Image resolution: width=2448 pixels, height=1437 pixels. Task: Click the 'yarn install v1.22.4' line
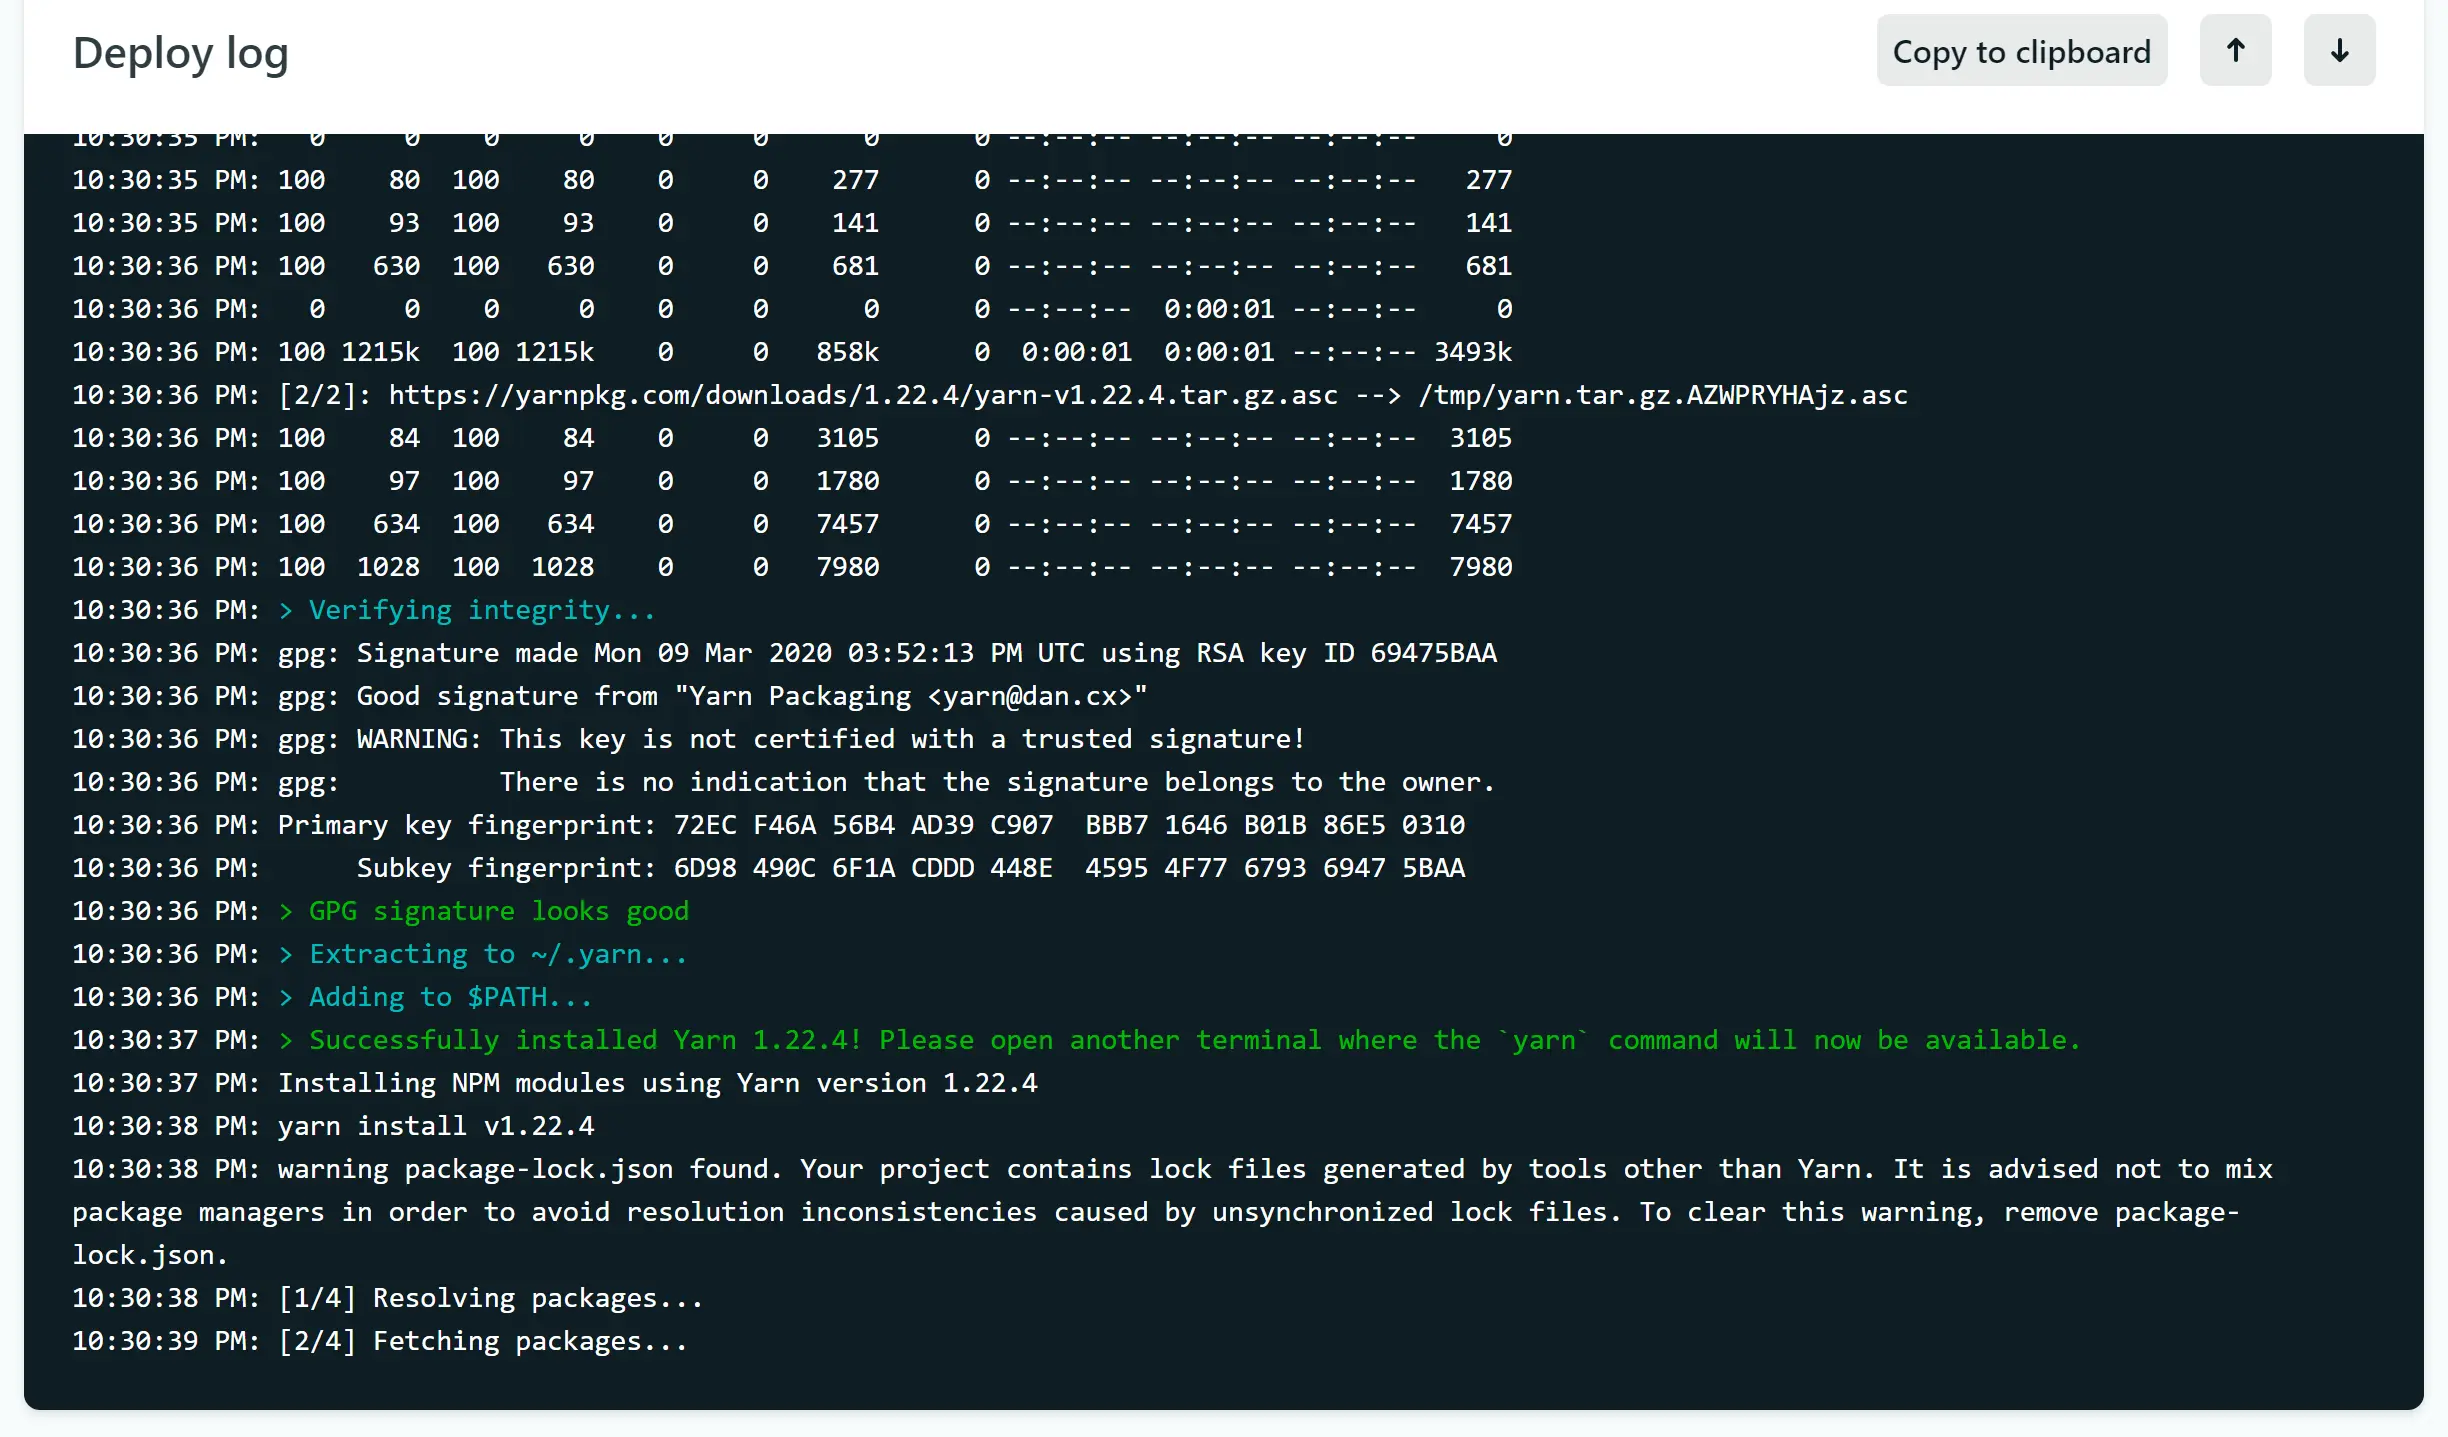pos(435,1126)
